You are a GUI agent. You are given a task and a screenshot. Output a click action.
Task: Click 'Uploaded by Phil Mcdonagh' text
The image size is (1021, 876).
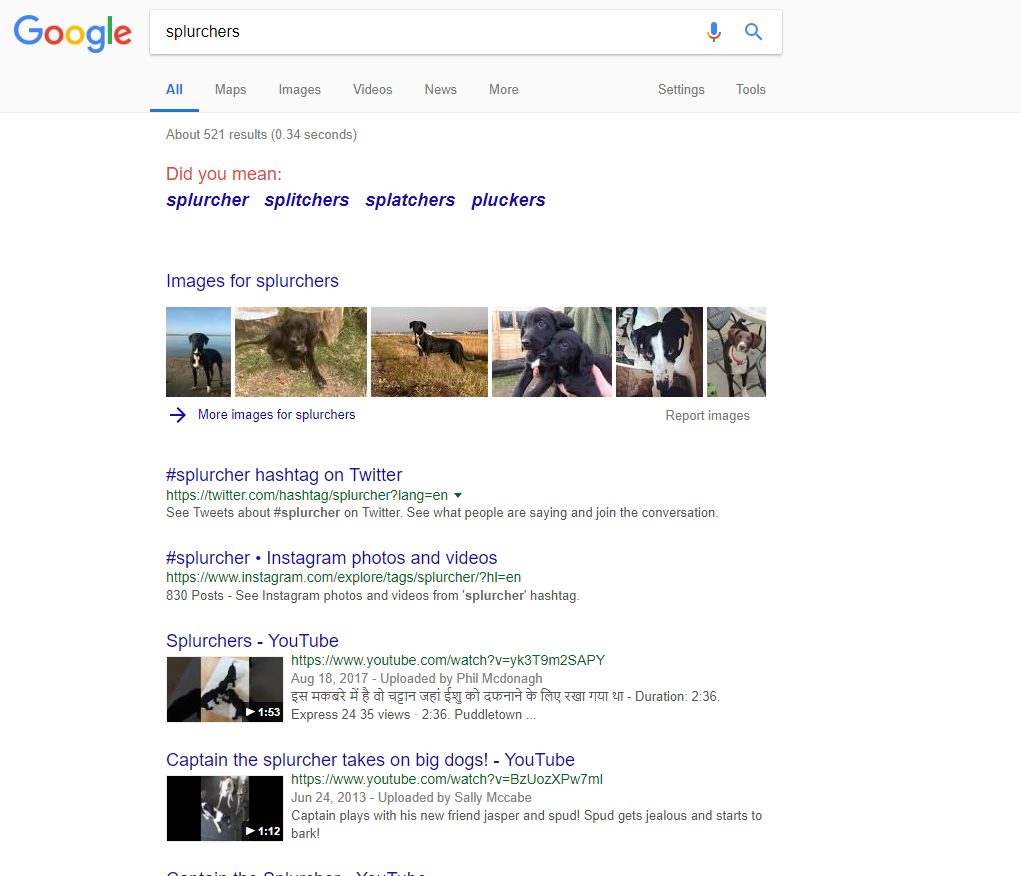(x=461, y=679)
